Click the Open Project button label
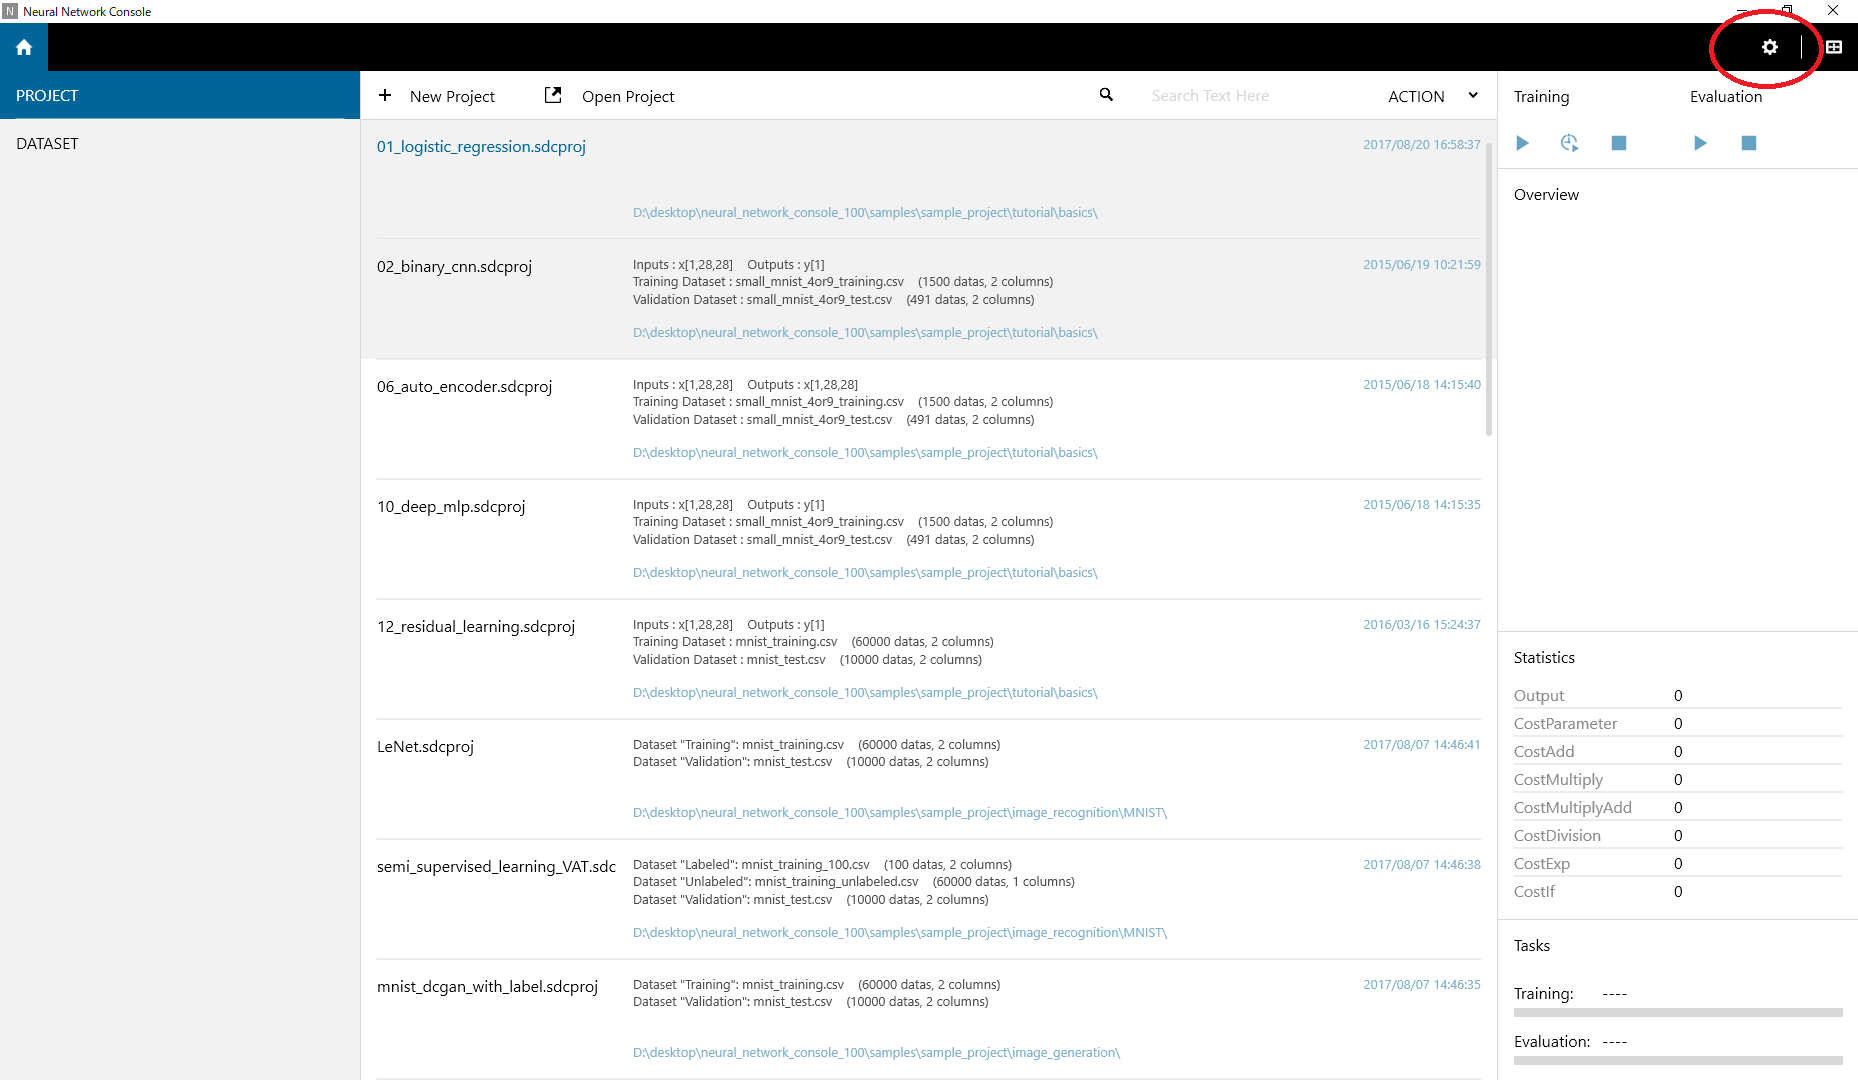 point(628,96)
